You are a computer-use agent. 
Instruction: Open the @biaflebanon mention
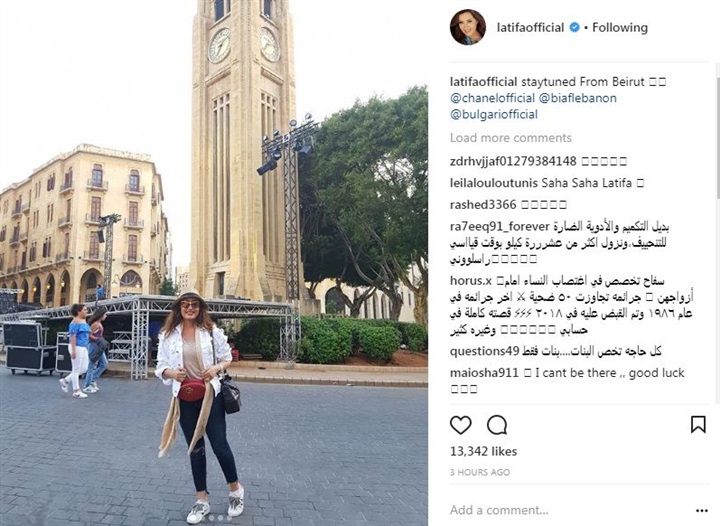(x=578, y=98)
